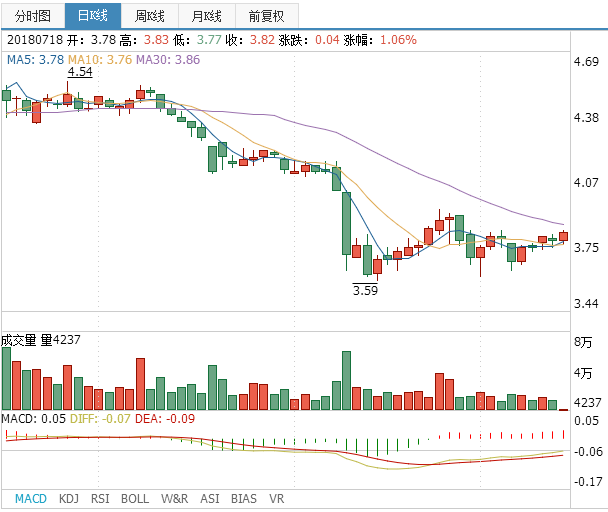Click the MACD: 0.05 value
608x512 pixels.
tap(33, 419)
